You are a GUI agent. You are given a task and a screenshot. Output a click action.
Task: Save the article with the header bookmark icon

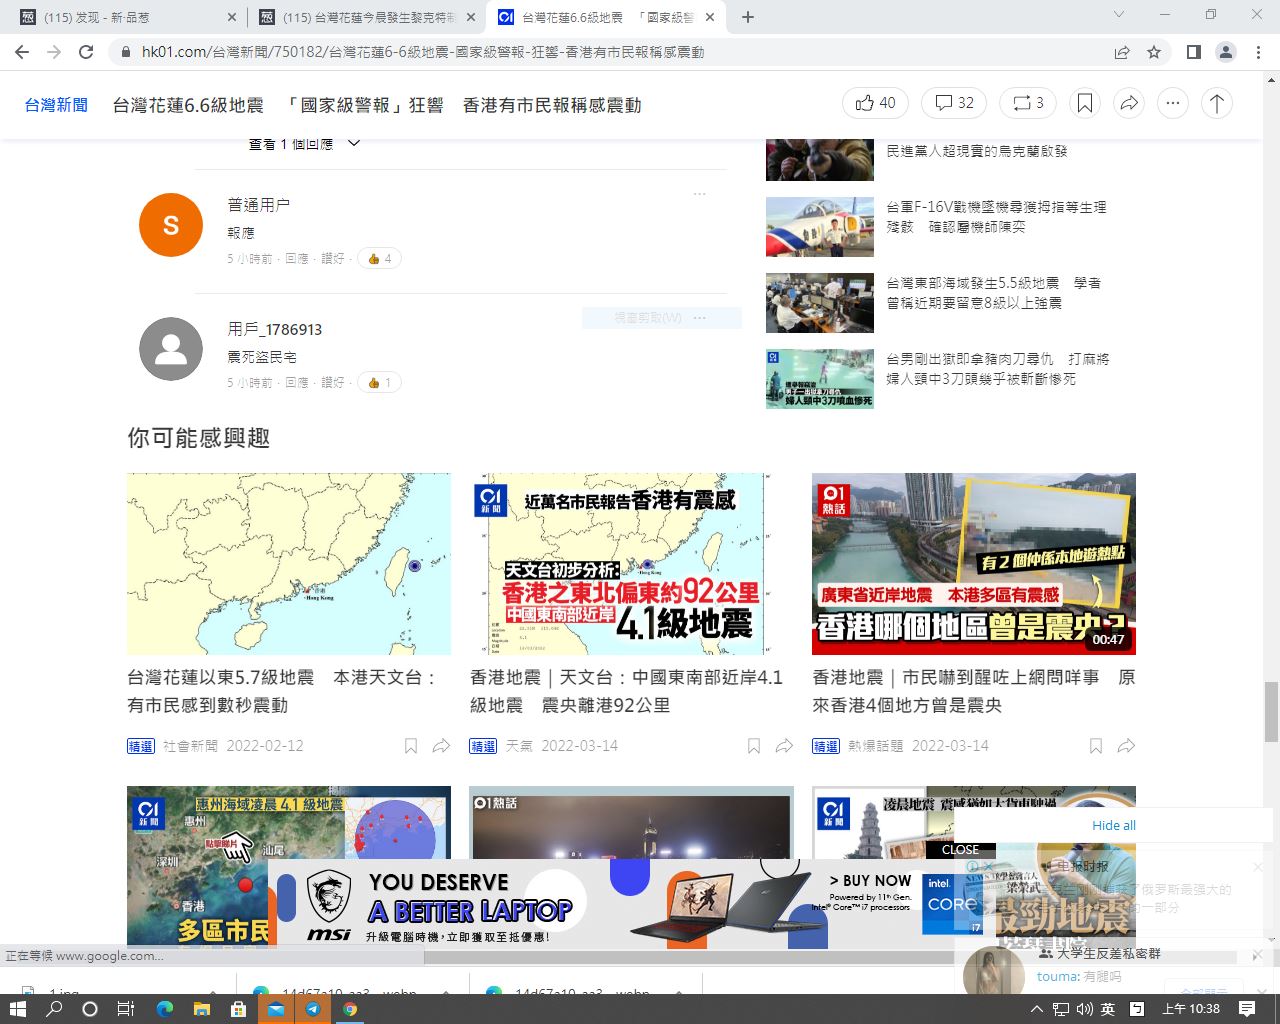tap(1084, 103)
